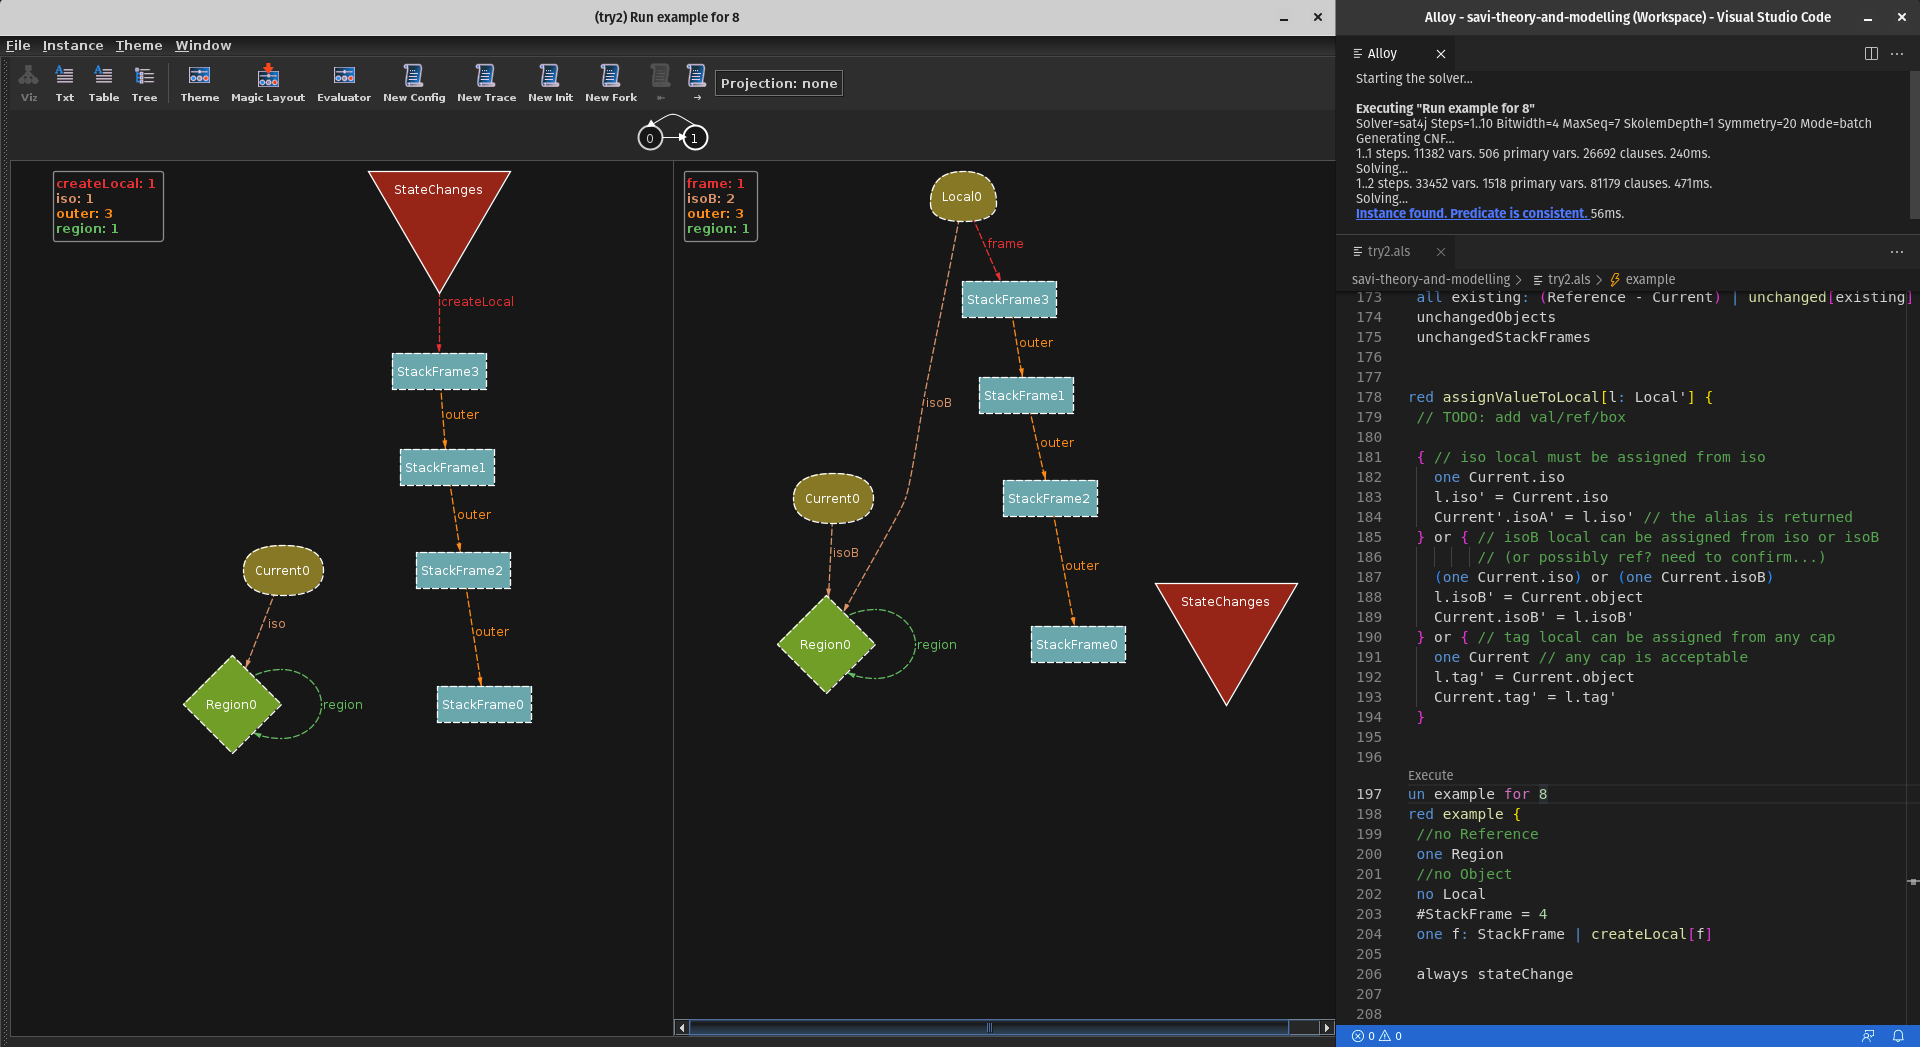Open the Table view
This screenshot has height=1047, width=1920.
[x=103, y=83]
